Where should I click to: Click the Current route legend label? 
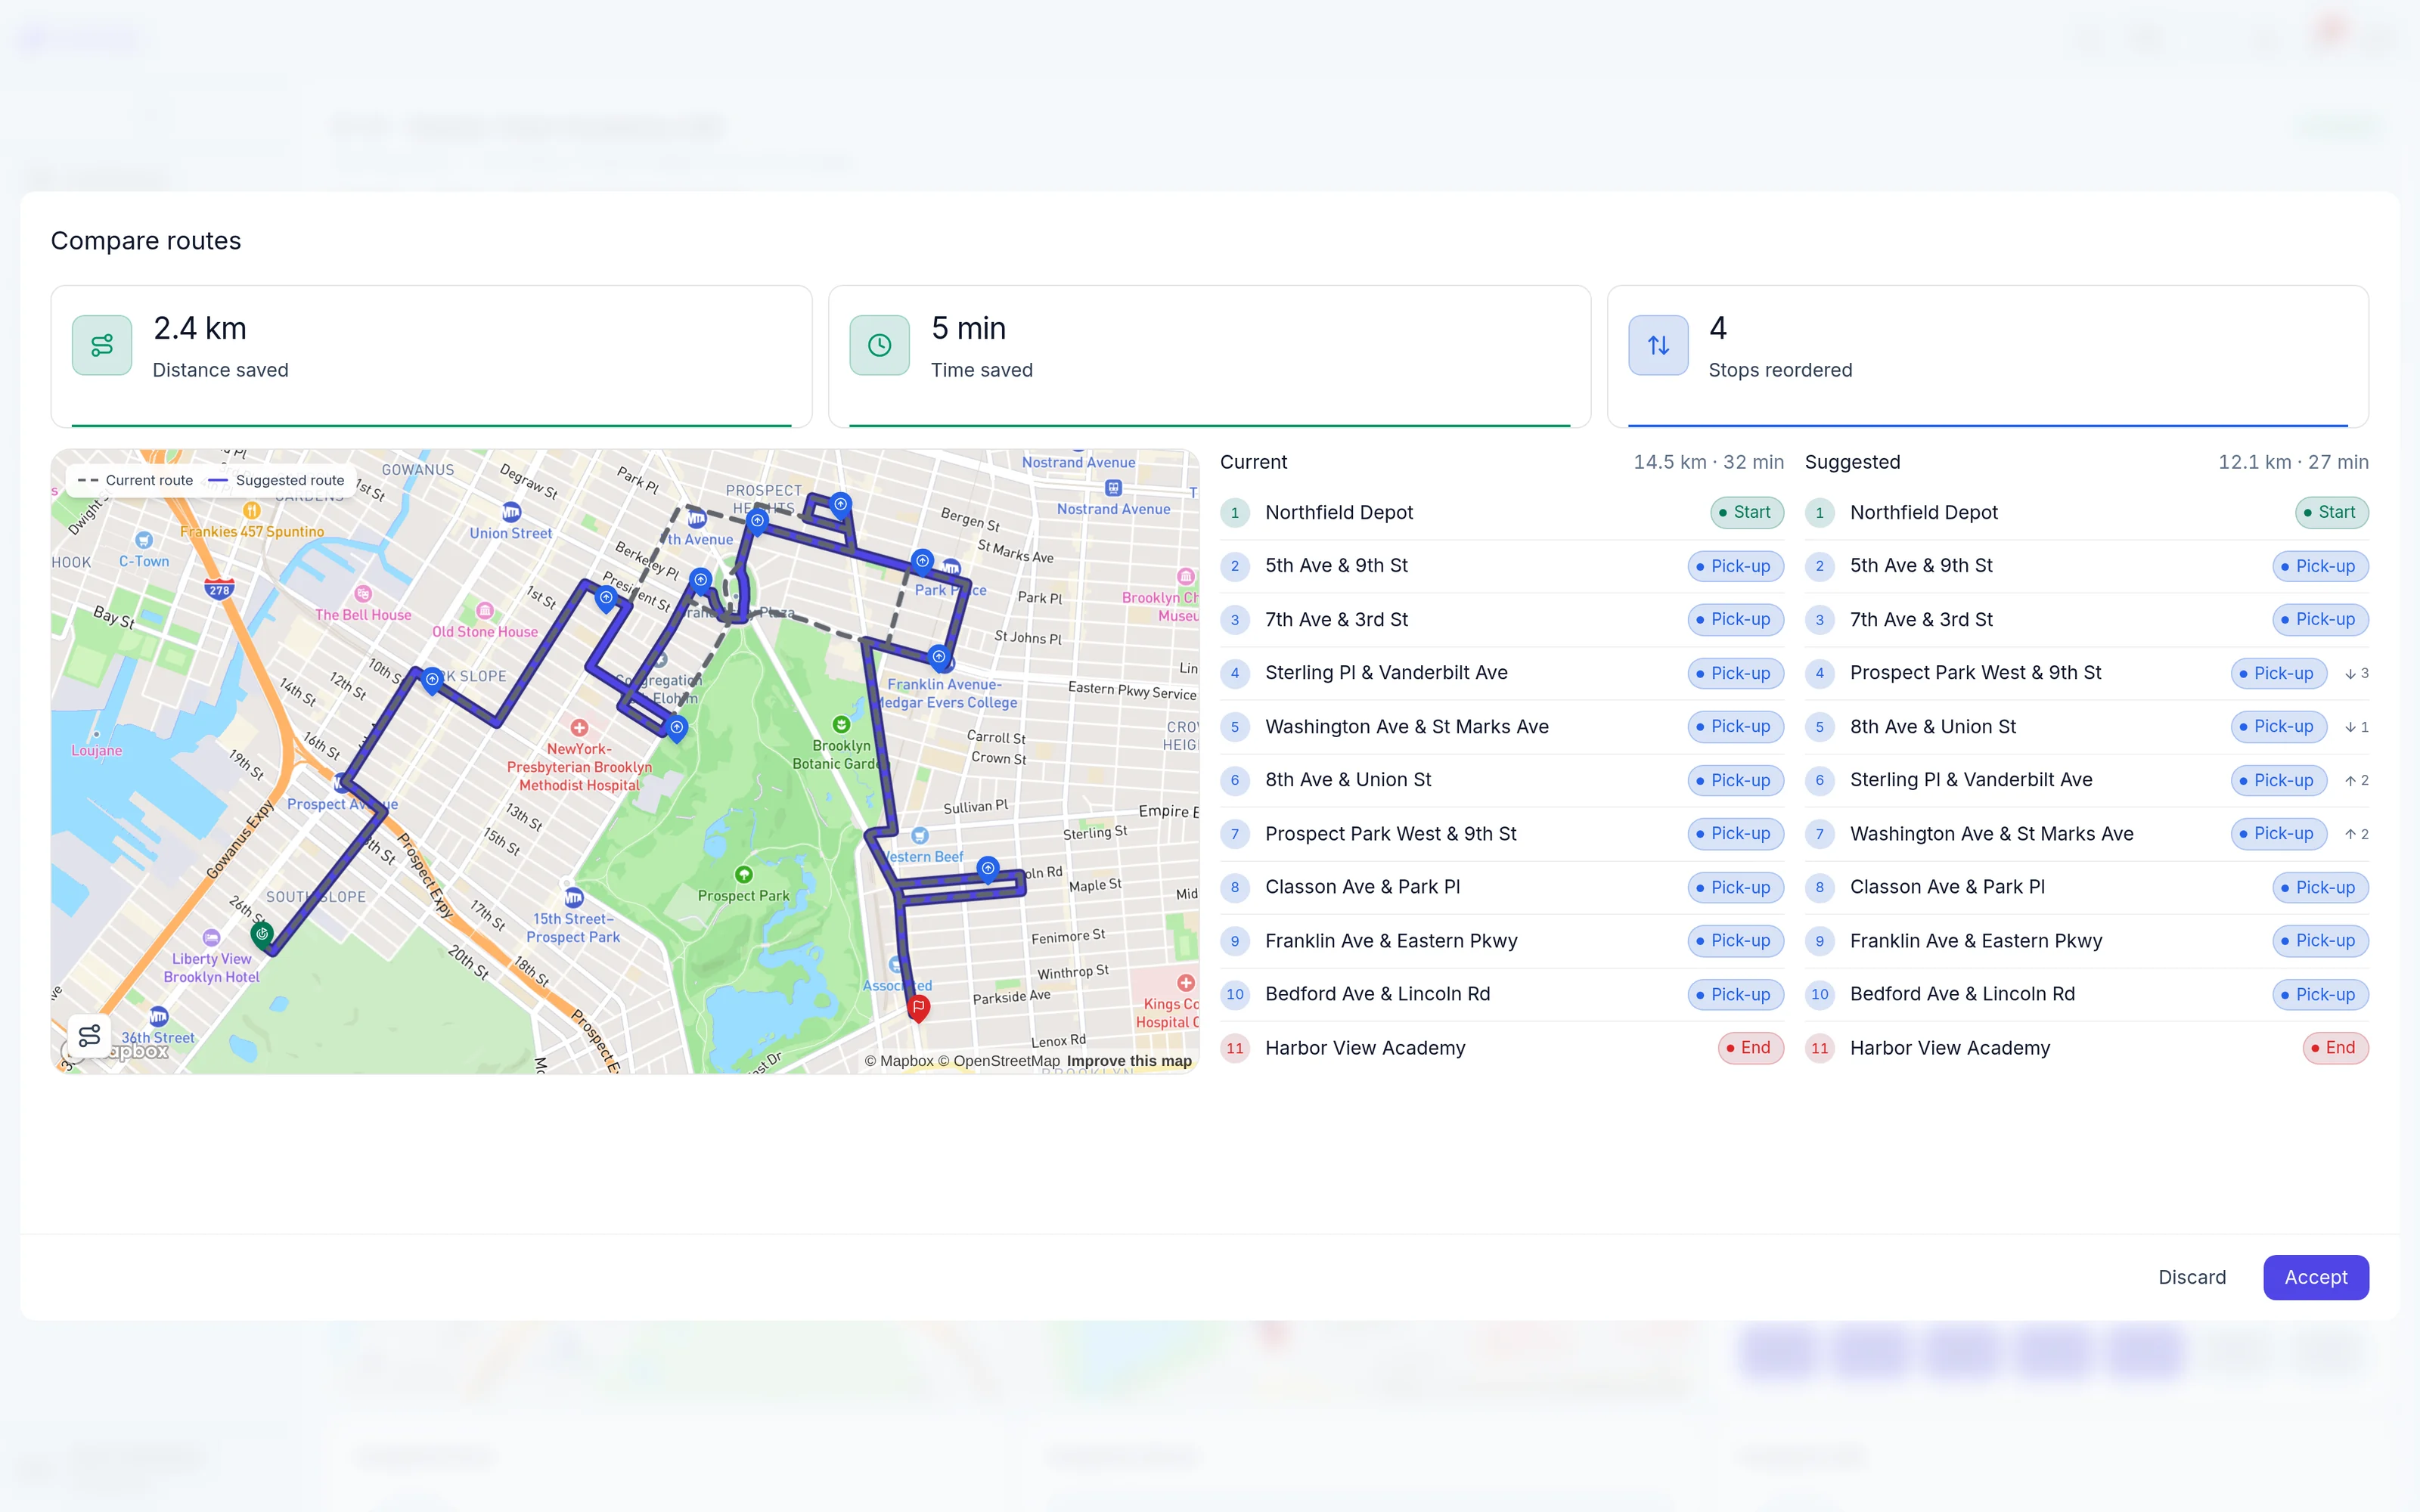149,480
